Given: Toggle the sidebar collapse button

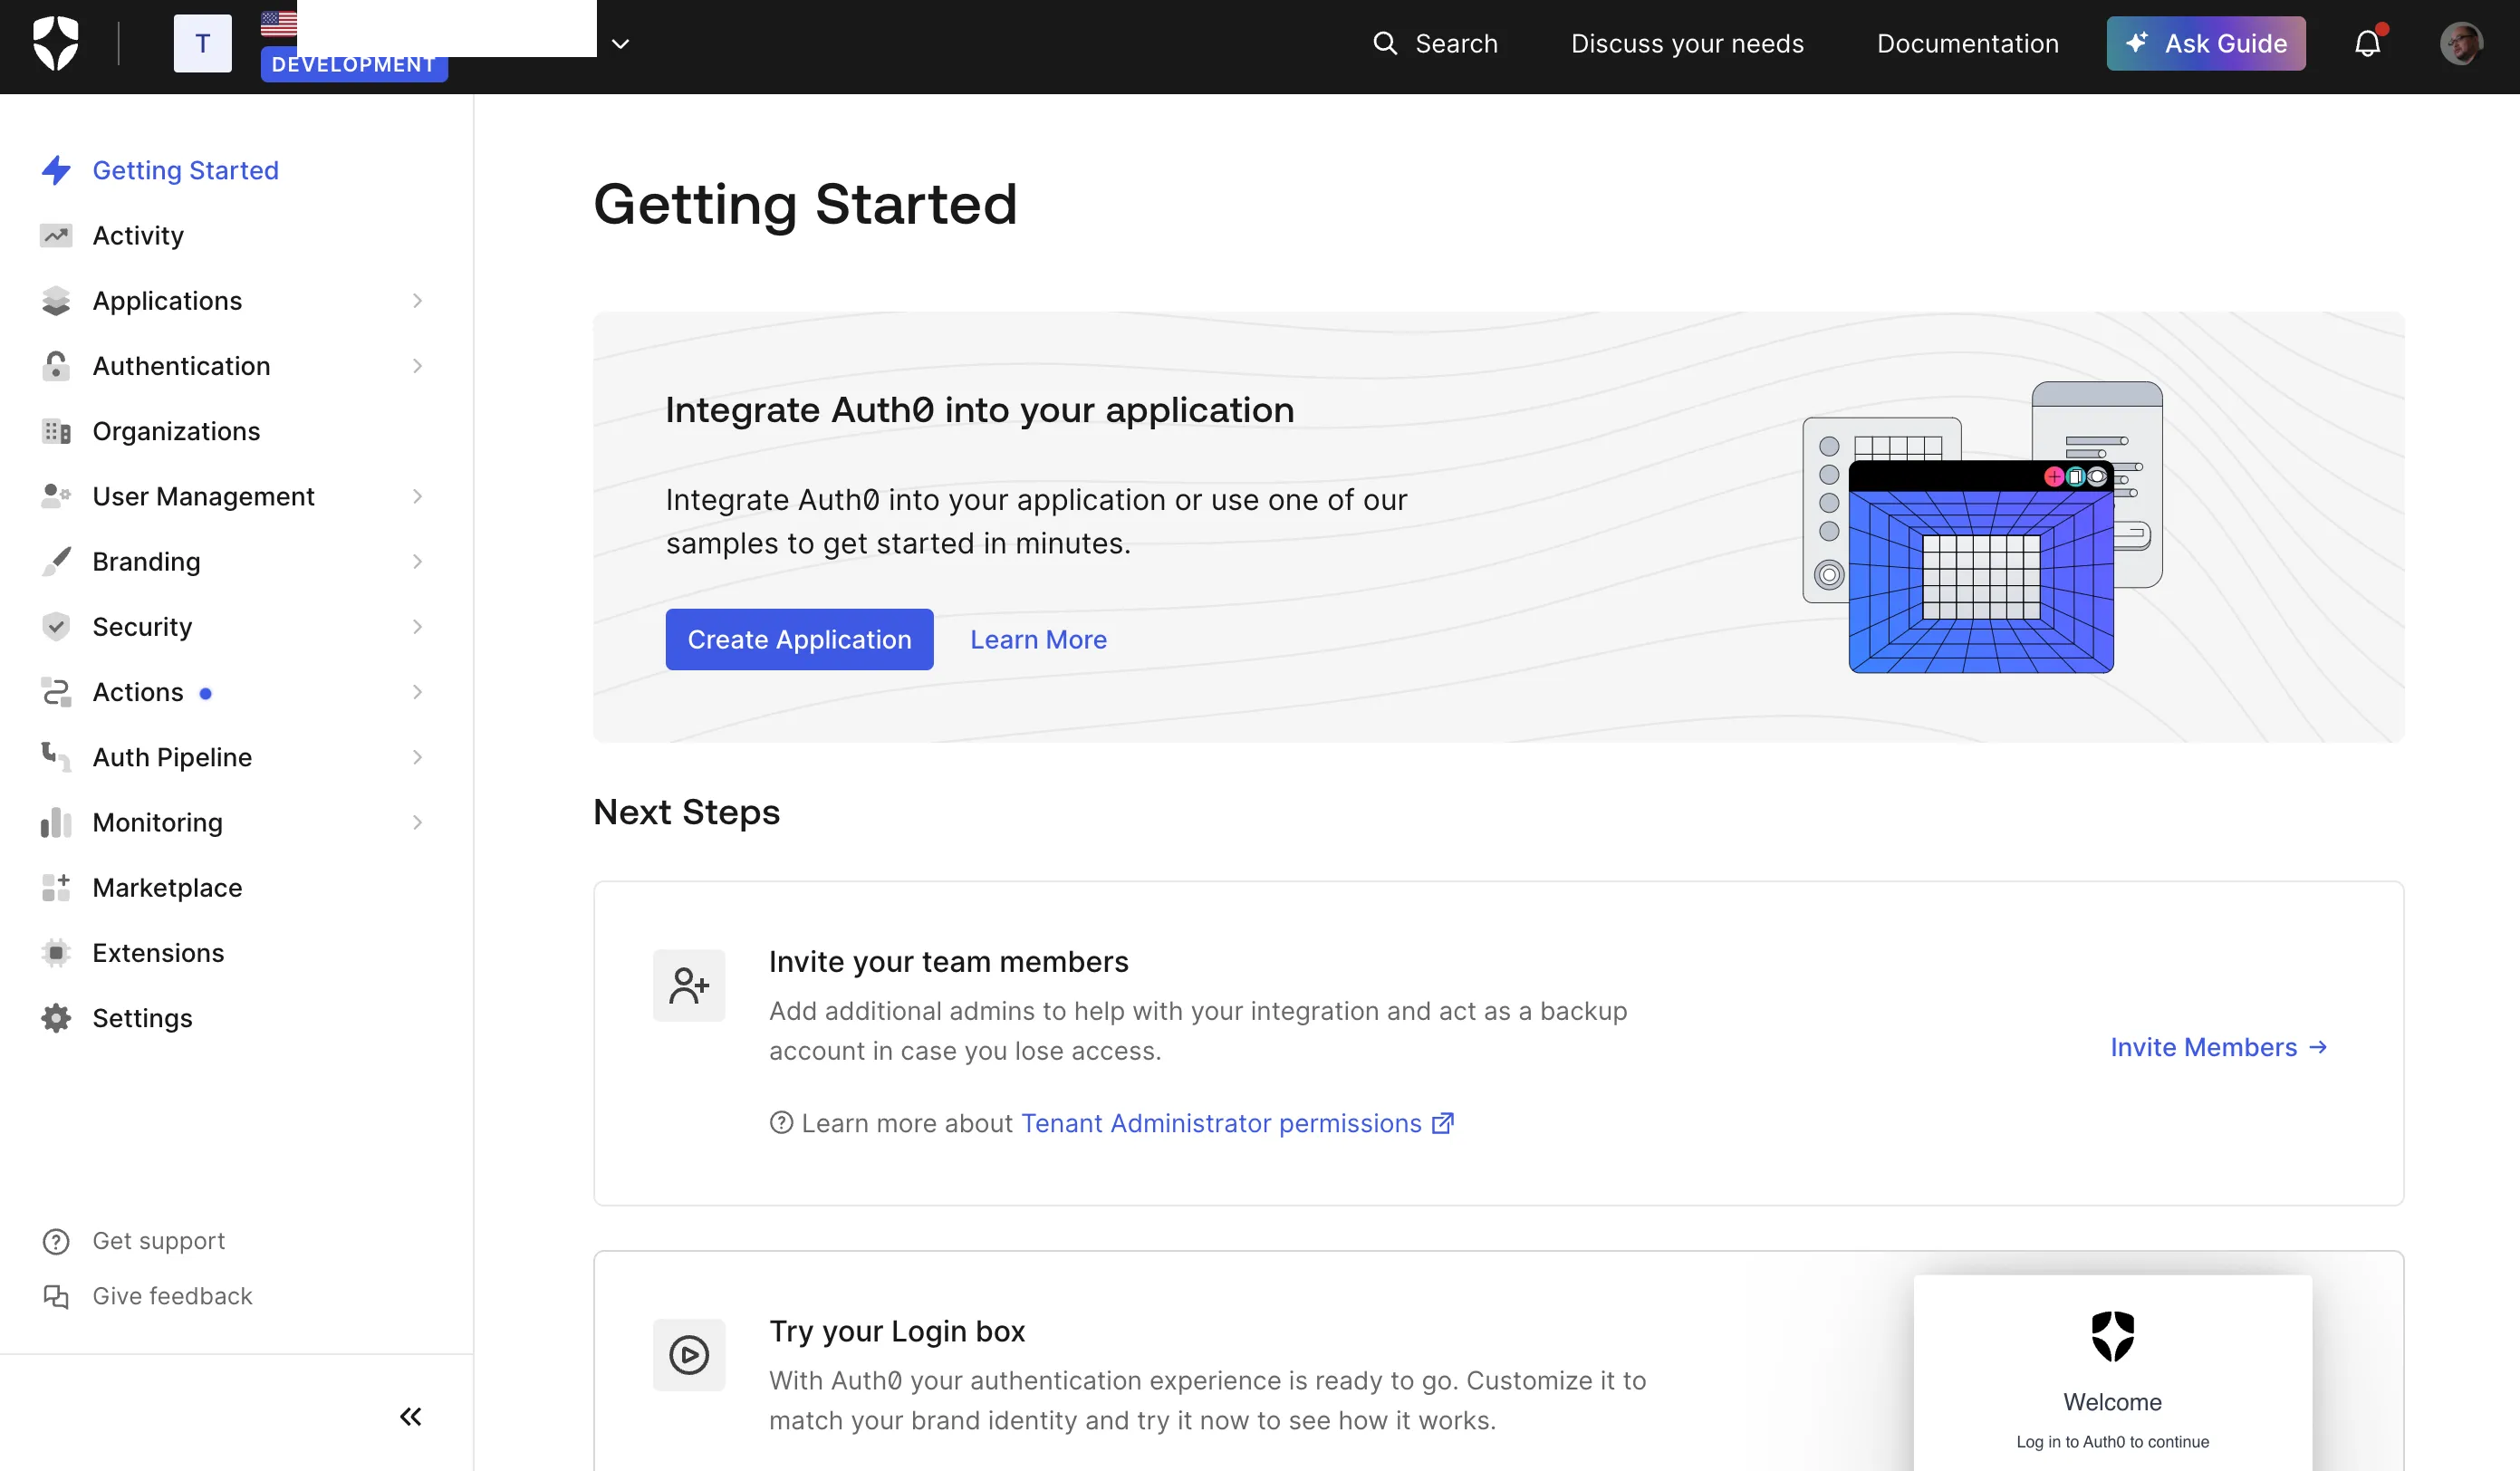Looking at the screenshot, I should tap(409, 1415).
